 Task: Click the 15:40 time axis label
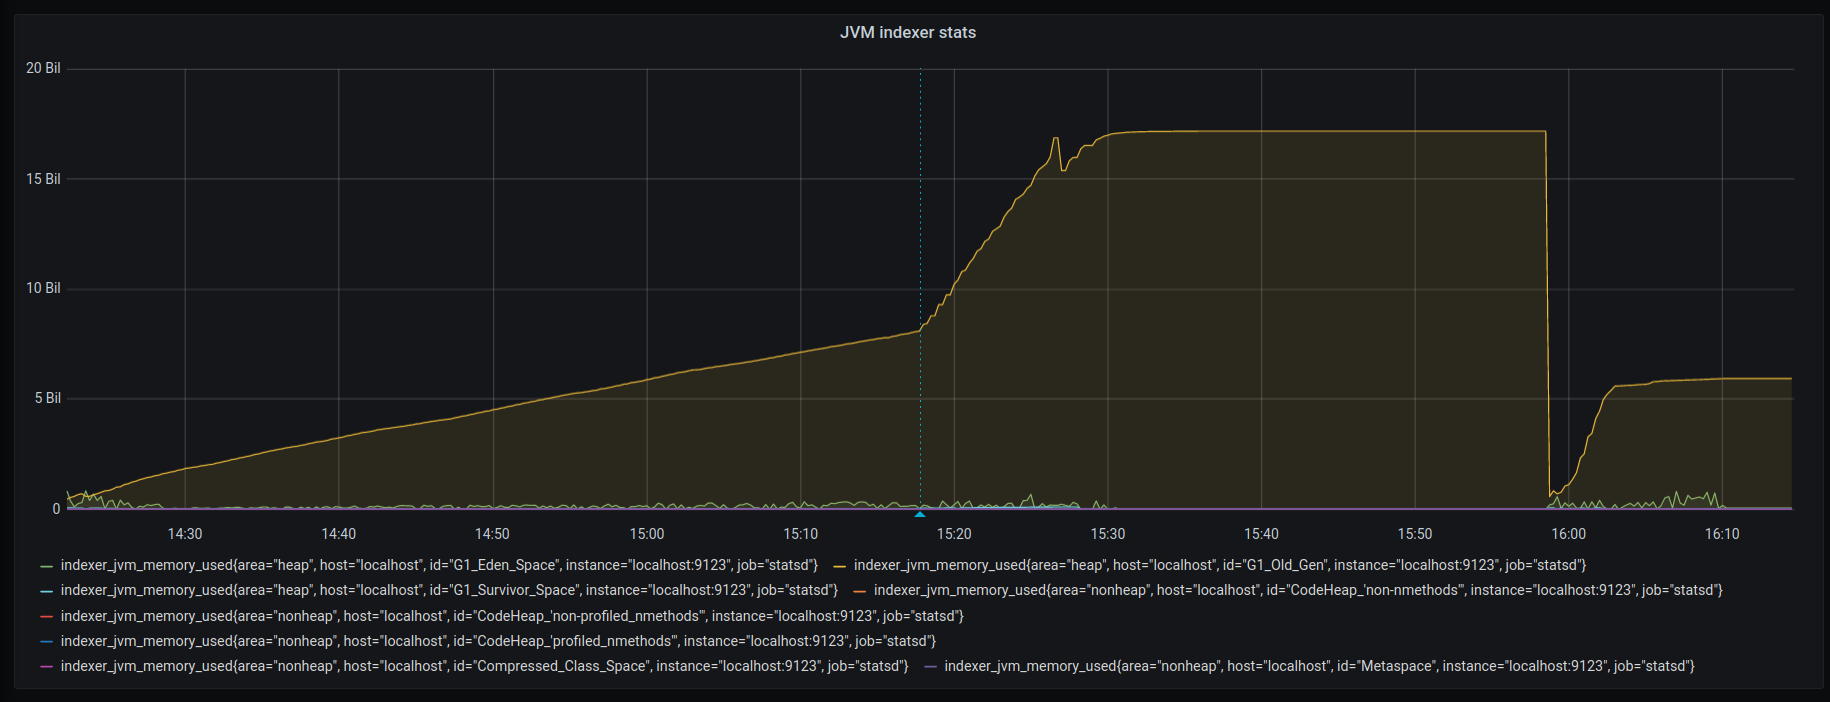(x=1261, y=534)
